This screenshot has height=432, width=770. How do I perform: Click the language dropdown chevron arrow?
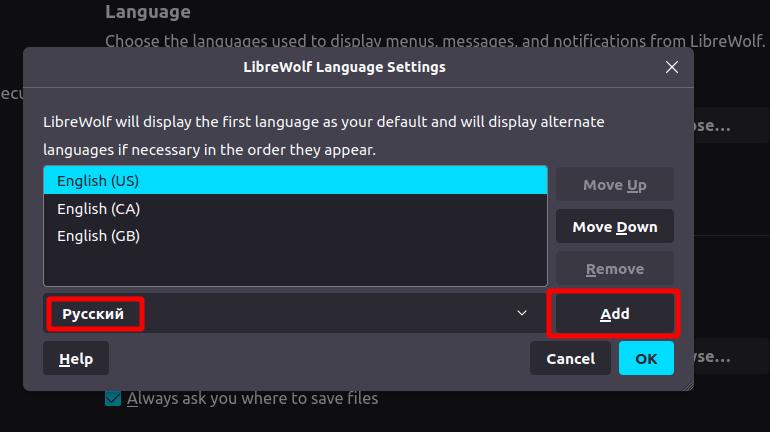(x=521, y=314)
